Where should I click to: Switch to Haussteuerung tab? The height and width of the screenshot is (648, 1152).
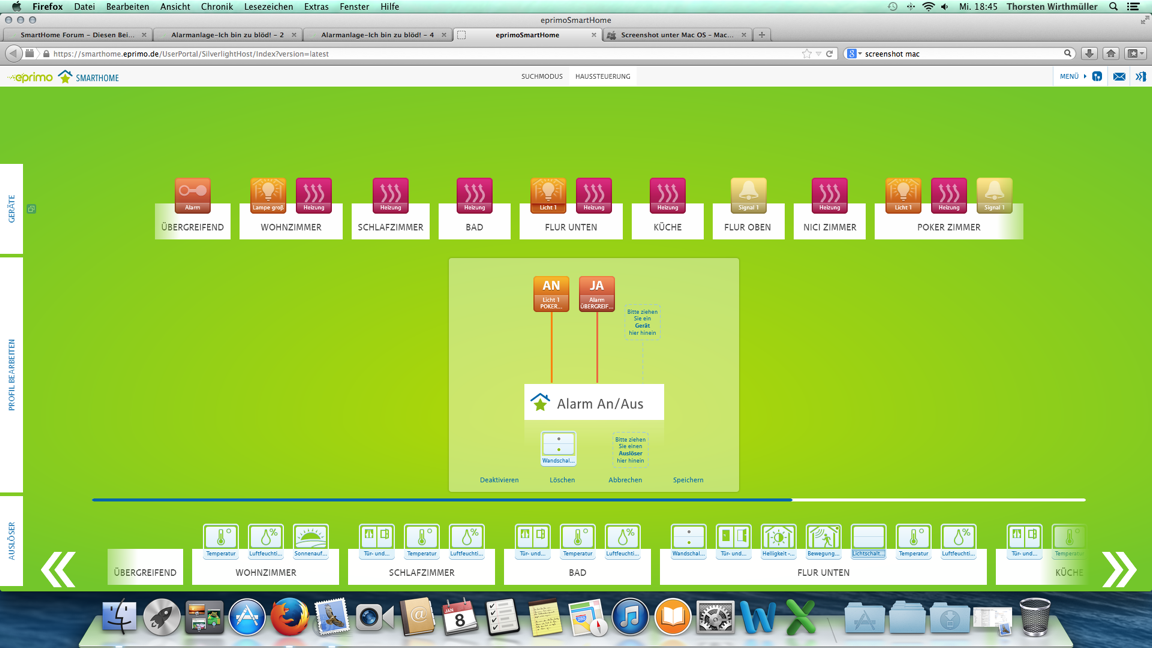(x=602, y=76)
